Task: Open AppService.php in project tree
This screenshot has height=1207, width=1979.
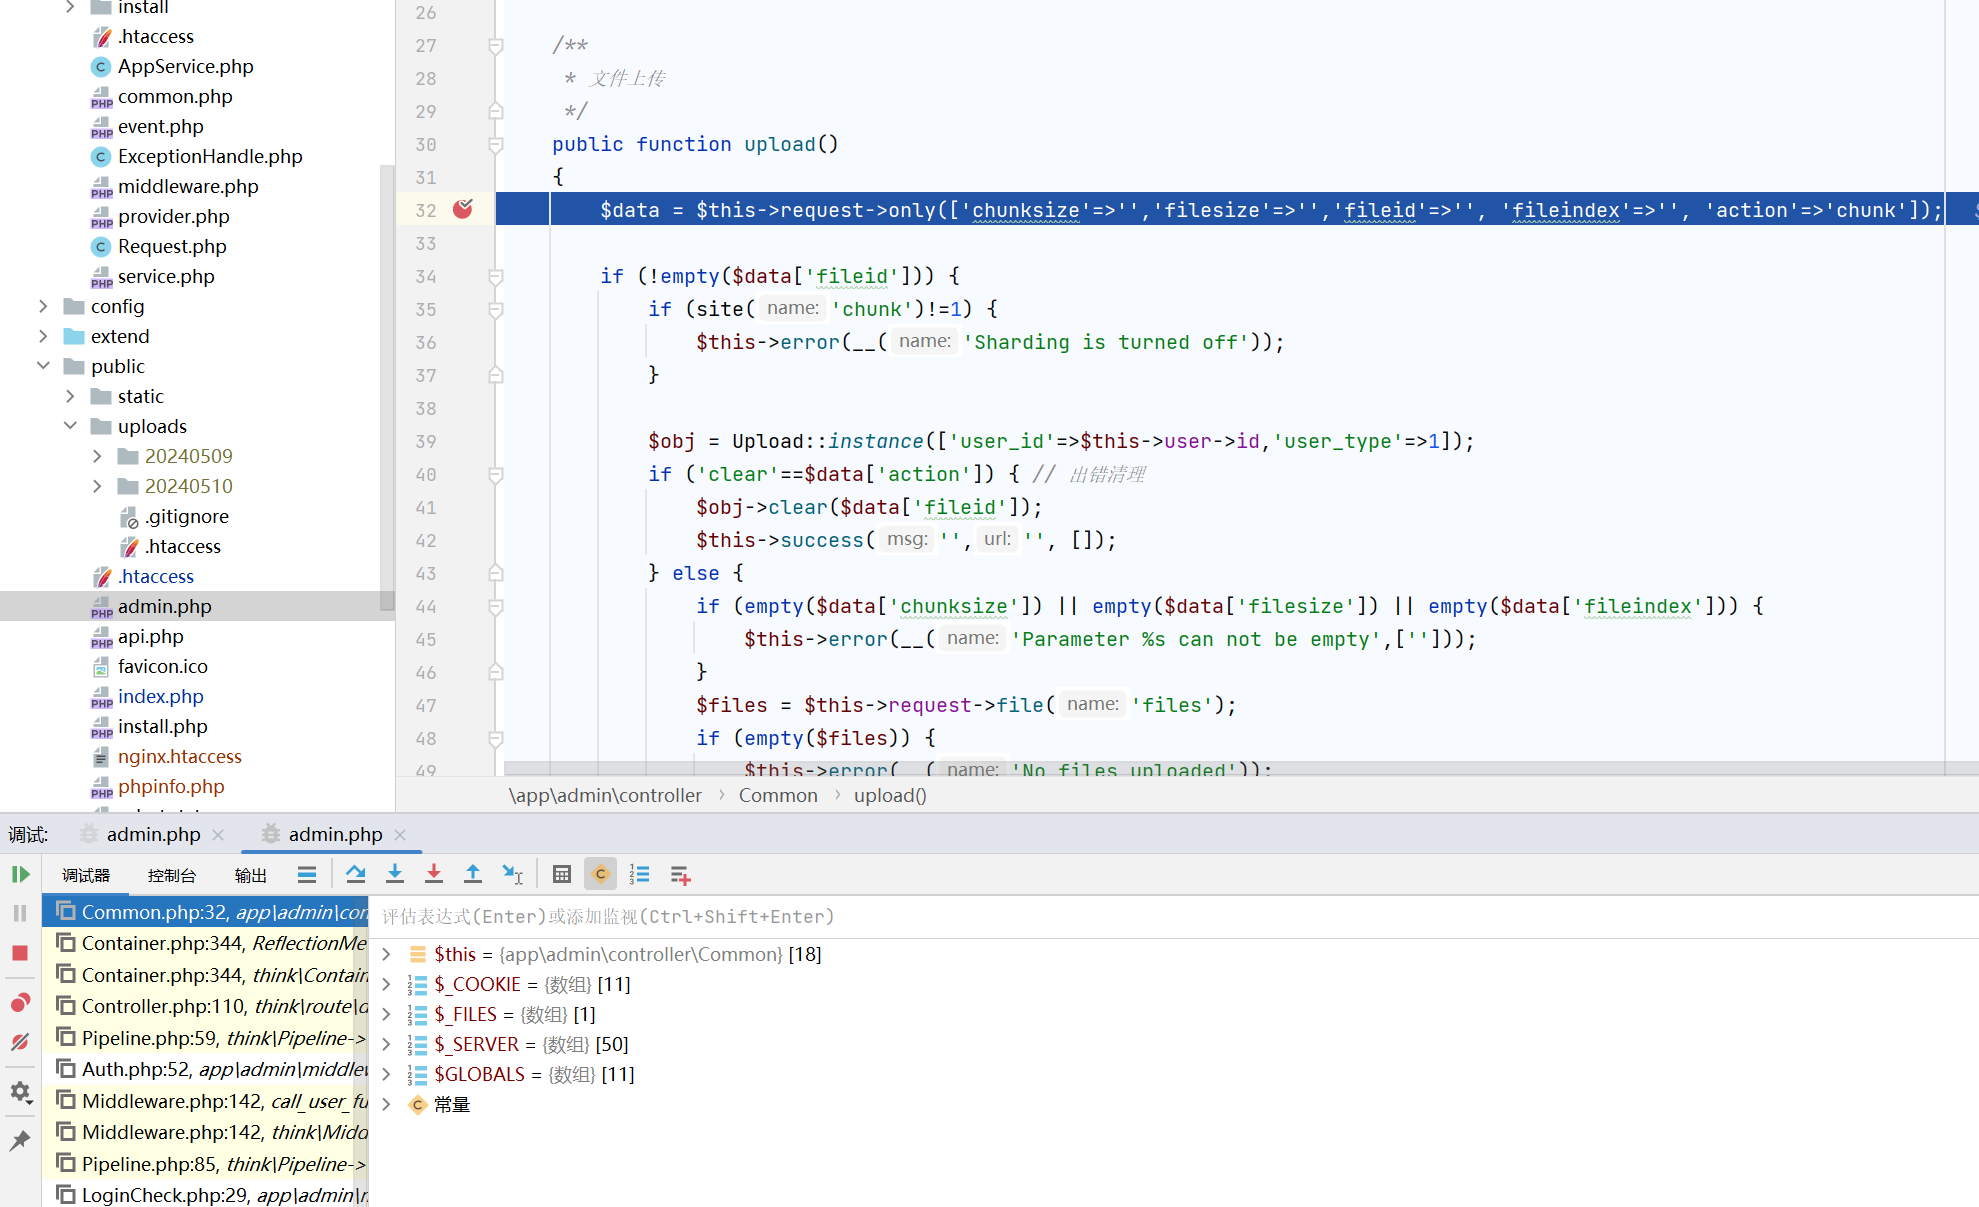Action: coord(186,66)
